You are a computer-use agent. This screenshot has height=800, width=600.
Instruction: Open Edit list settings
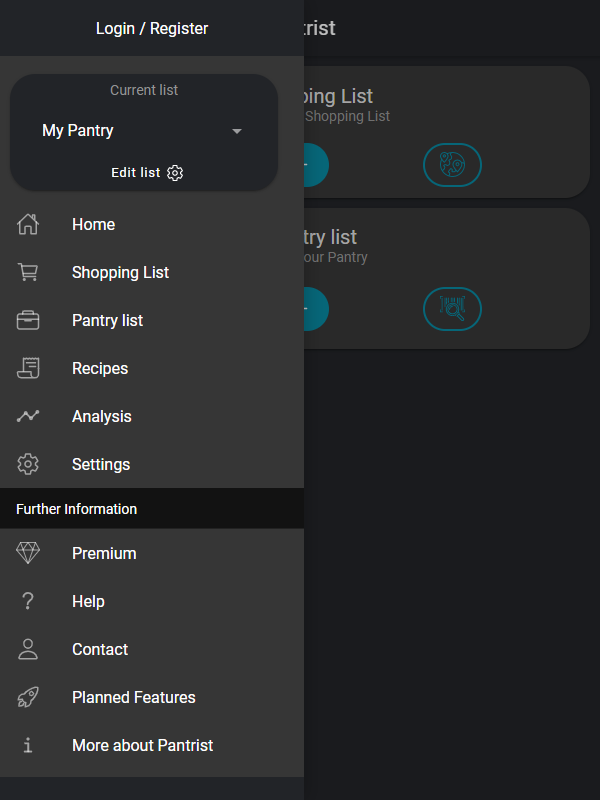147,172
